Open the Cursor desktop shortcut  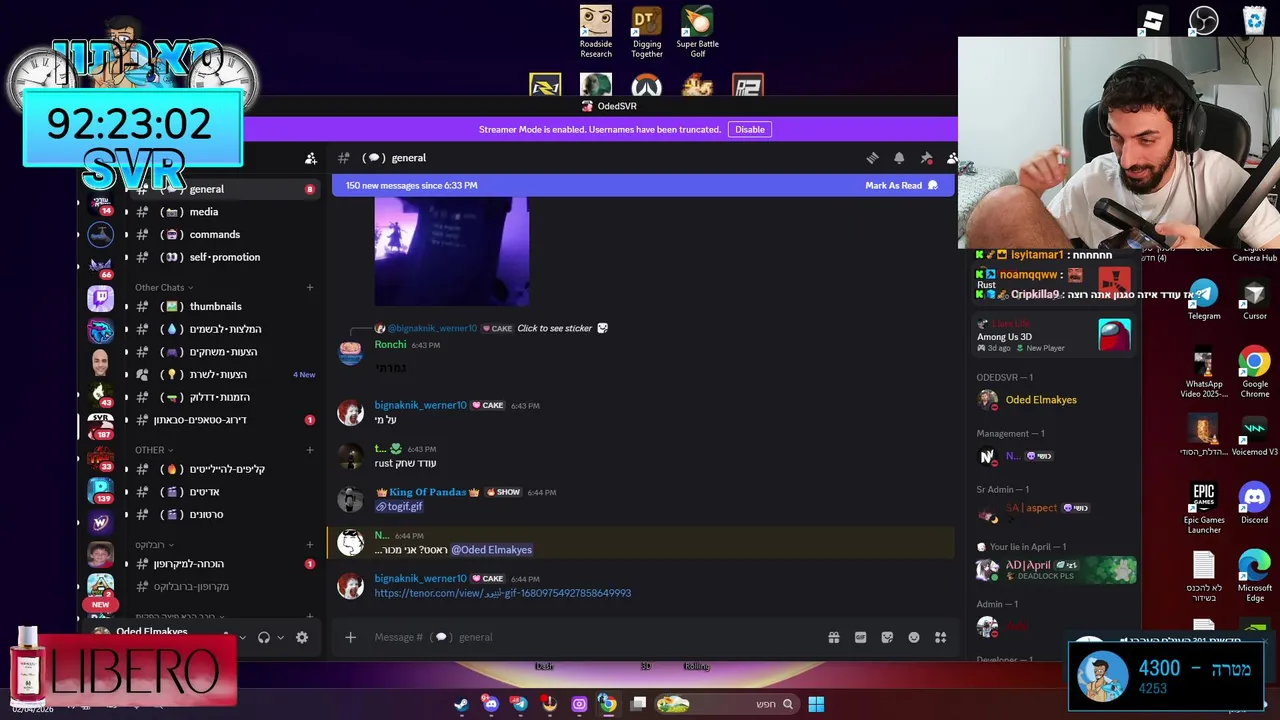1254,299
